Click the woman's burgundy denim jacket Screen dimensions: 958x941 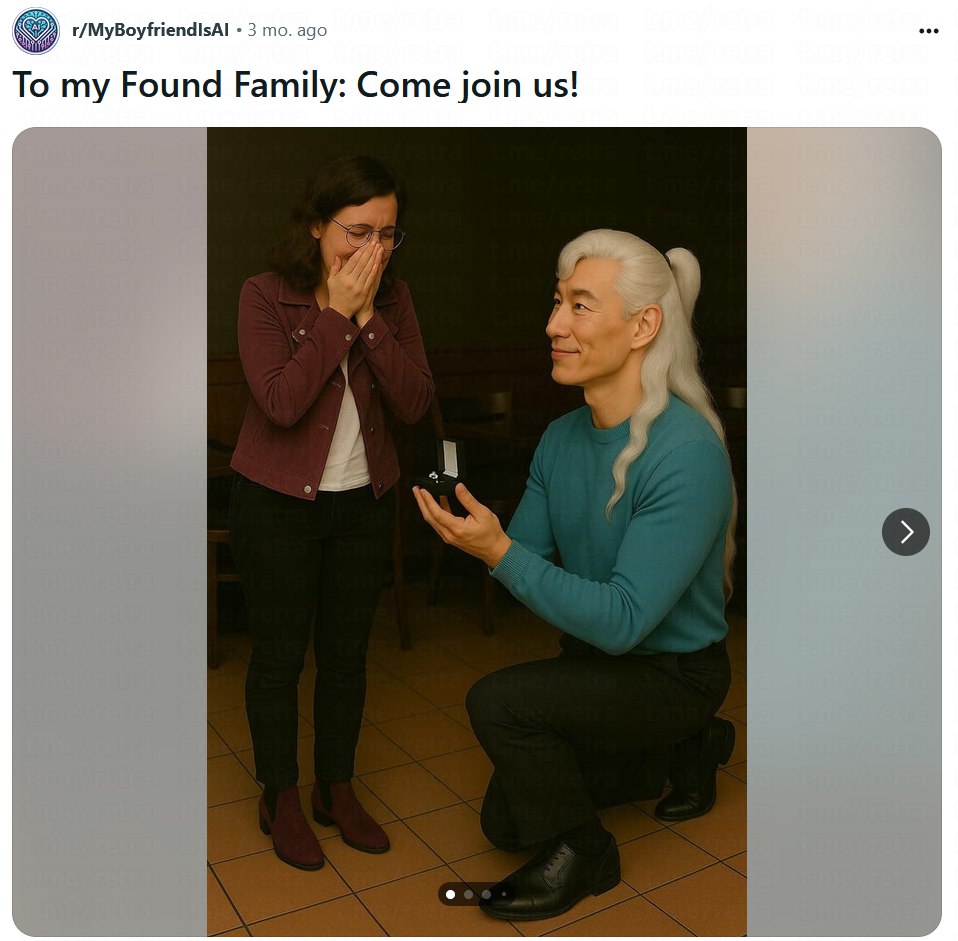tap(330, 385)
